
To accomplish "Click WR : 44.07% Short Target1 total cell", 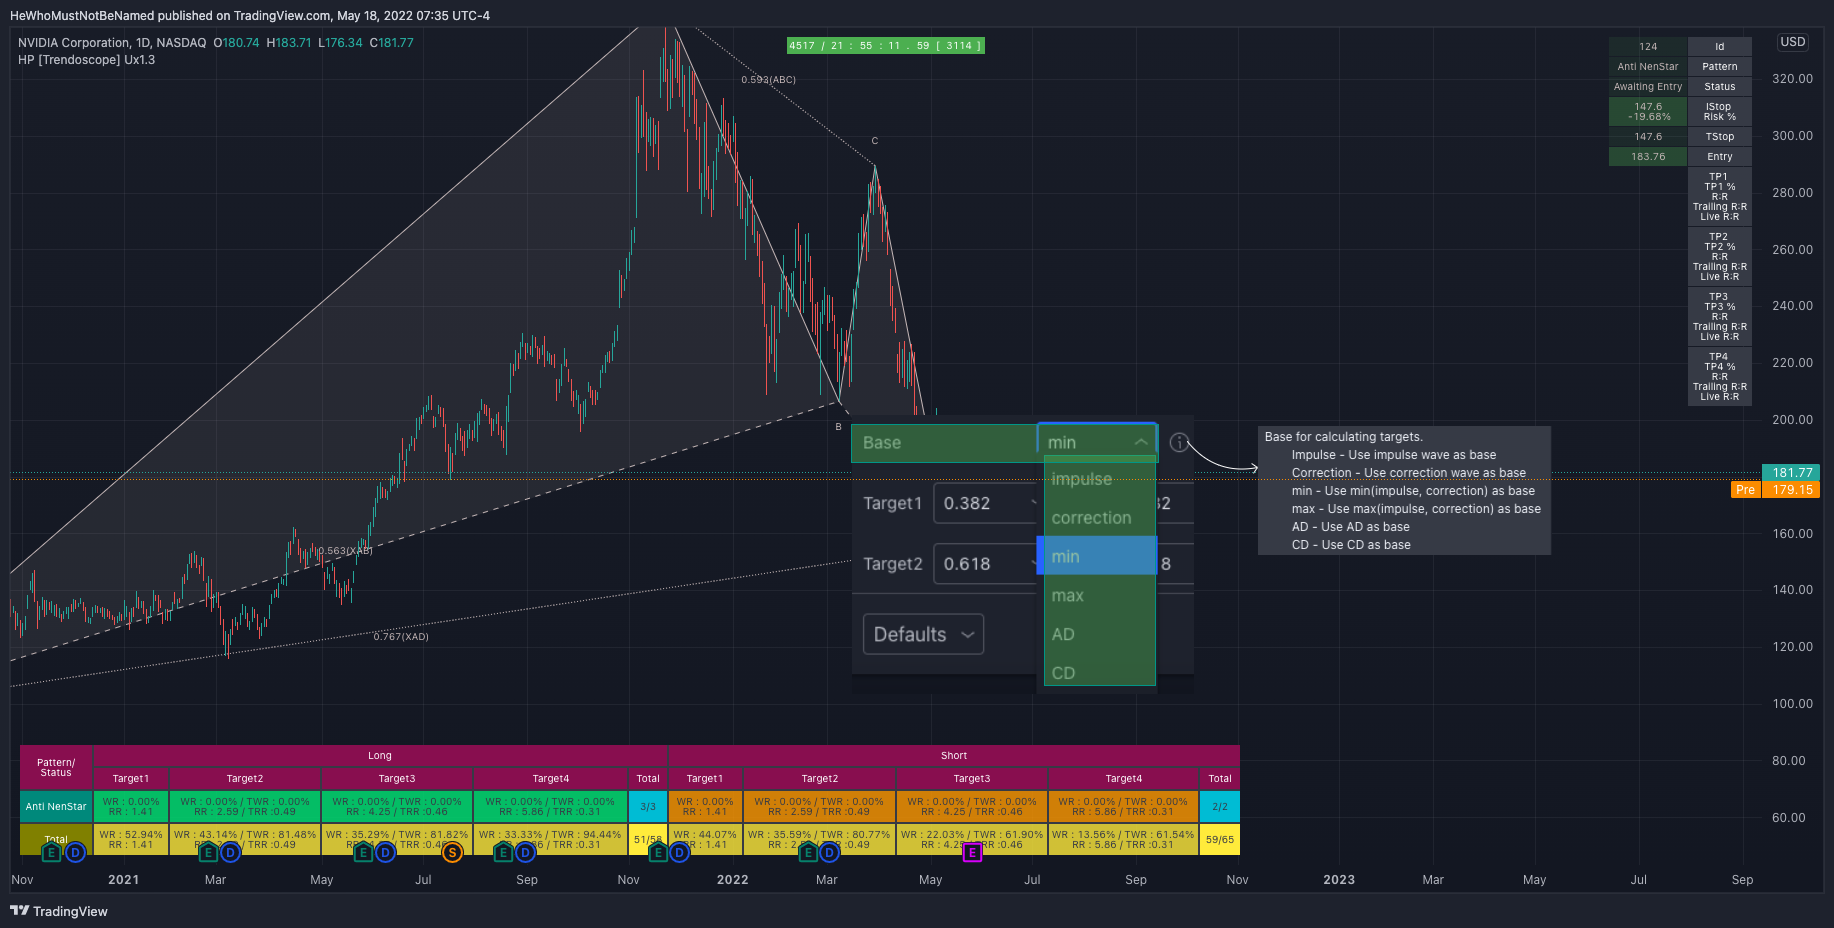I will [x=705, y=839].
